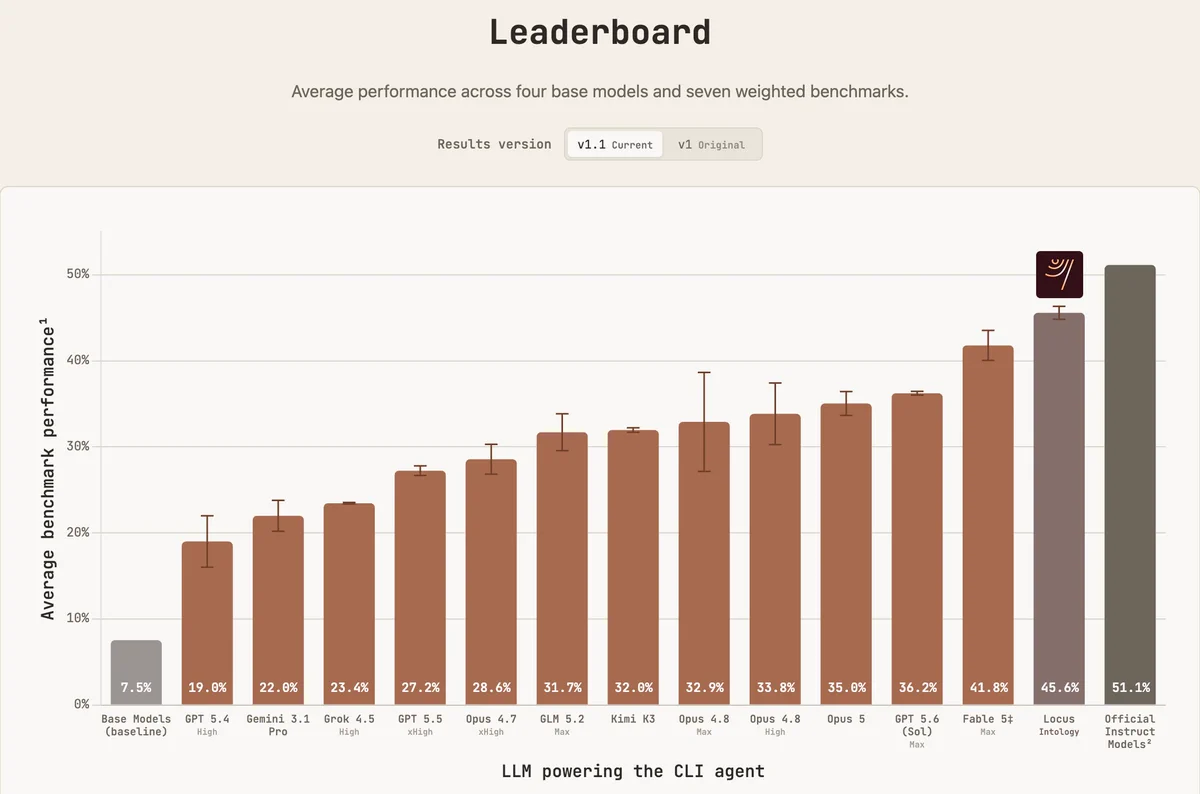Click the Opus 4.7 bar
This screenshot has height=794, width=1200.
point(491,582)
